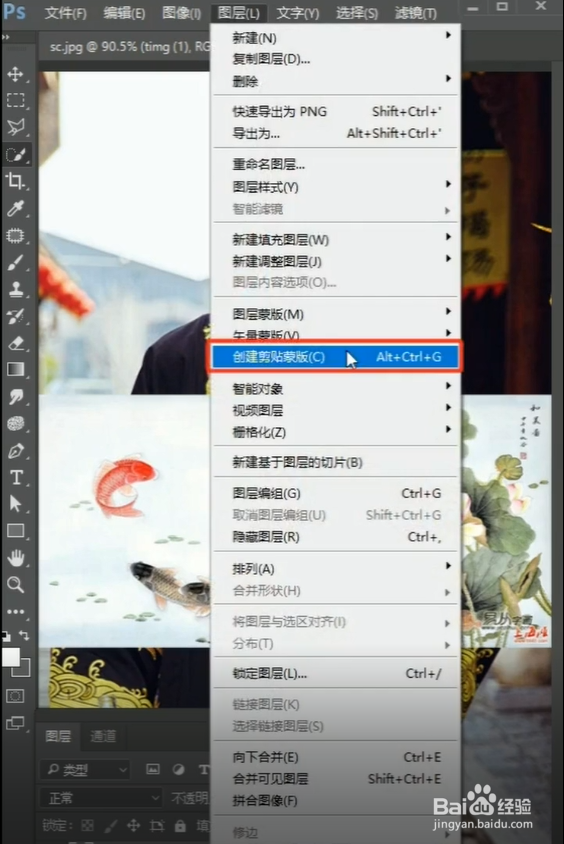Image resolution: width=564 pixels, height=844 pixels.
Task: Click the Change Screen Mode icon
Action: 15,723
